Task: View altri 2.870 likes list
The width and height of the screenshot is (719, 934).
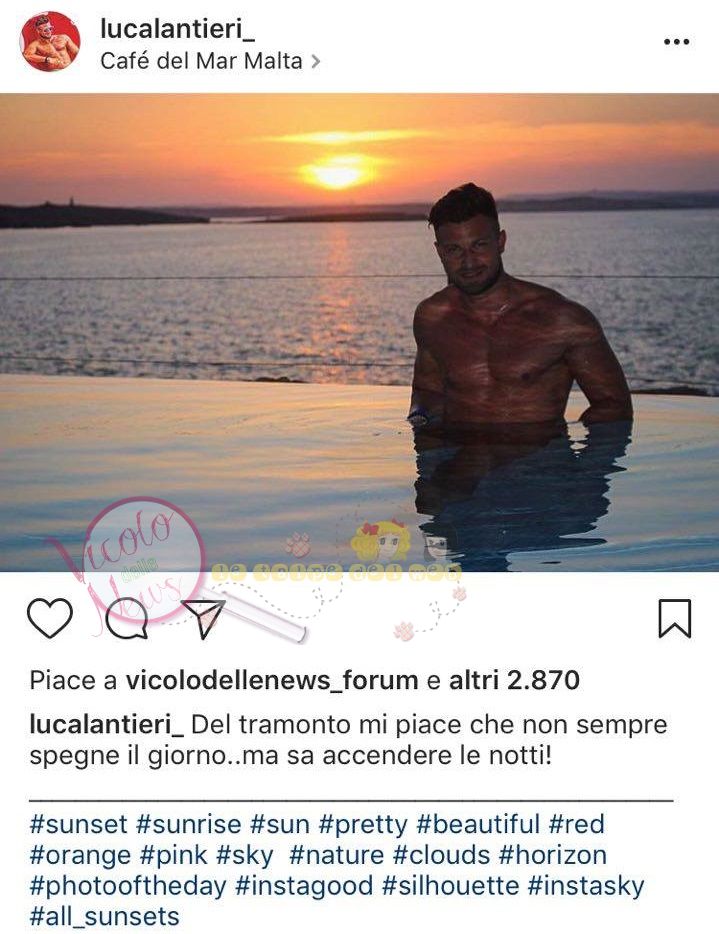Action: 514,680
